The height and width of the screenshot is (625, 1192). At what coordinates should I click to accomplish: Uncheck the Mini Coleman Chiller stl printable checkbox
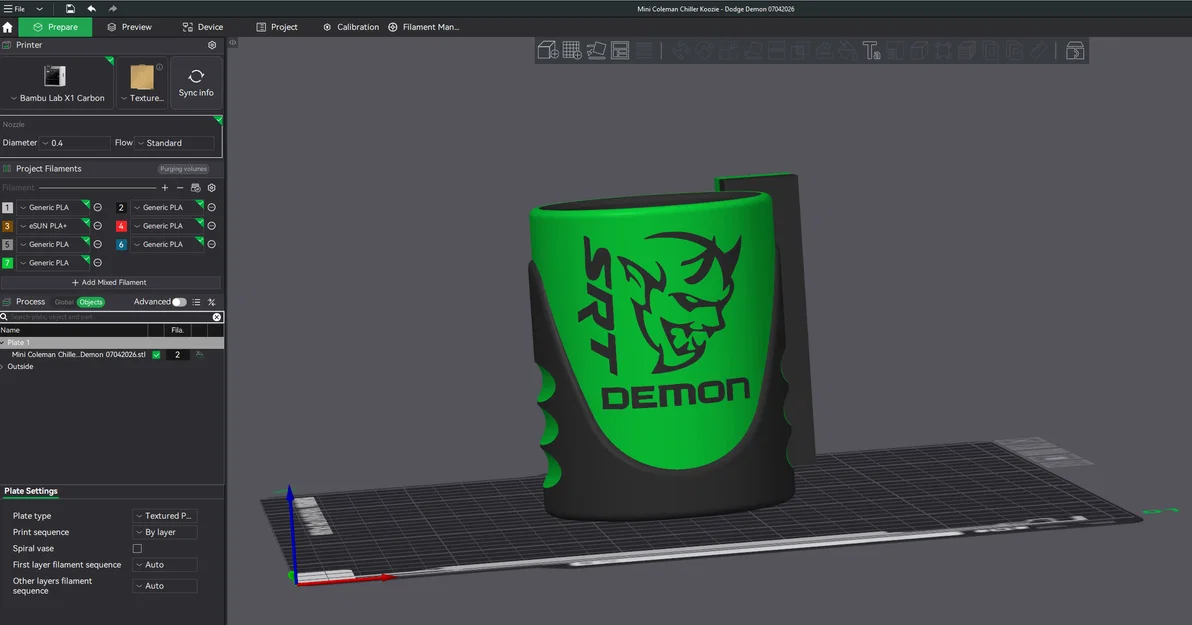[157, 355]
